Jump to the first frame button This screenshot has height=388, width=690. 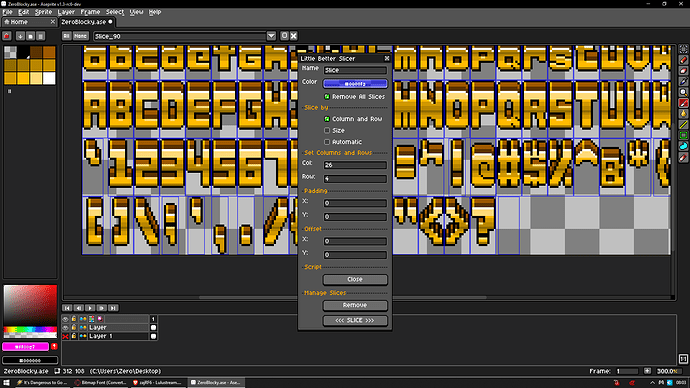(x=67, y=308)
